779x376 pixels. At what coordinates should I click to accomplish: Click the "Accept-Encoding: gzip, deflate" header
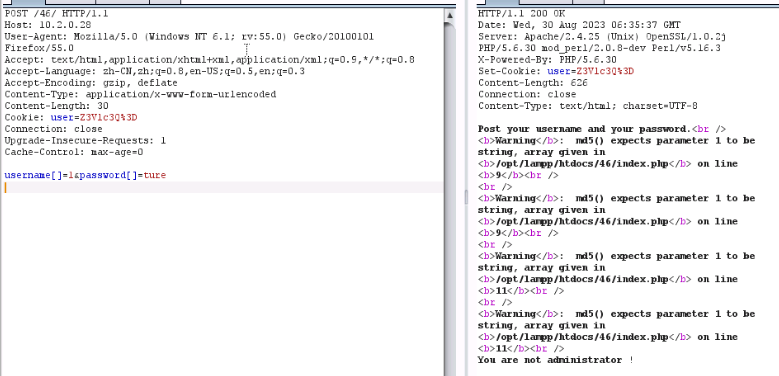pyautogui.click(x=91, y=83)
